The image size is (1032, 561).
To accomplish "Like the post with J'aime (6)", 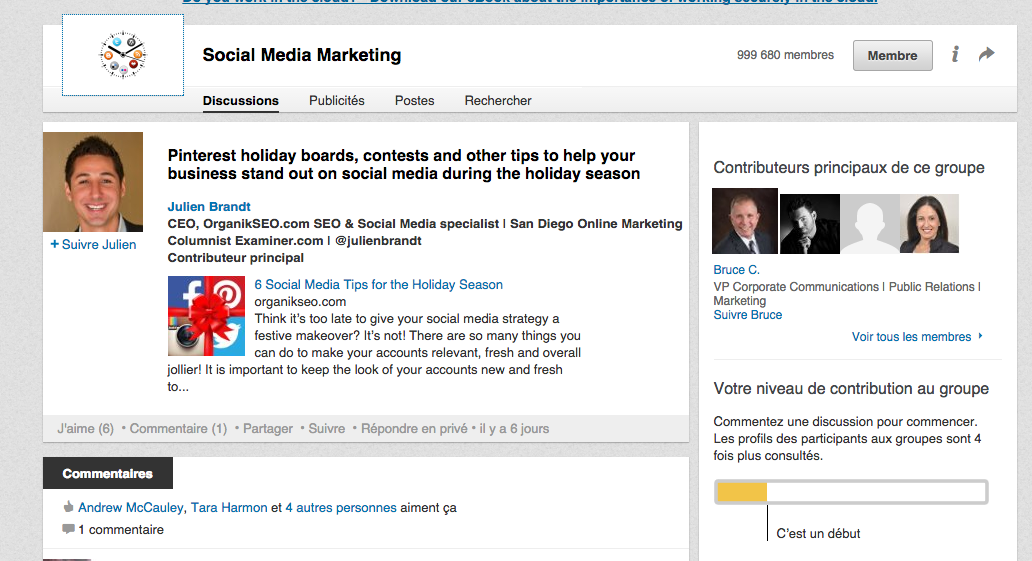I will [86, 429].
